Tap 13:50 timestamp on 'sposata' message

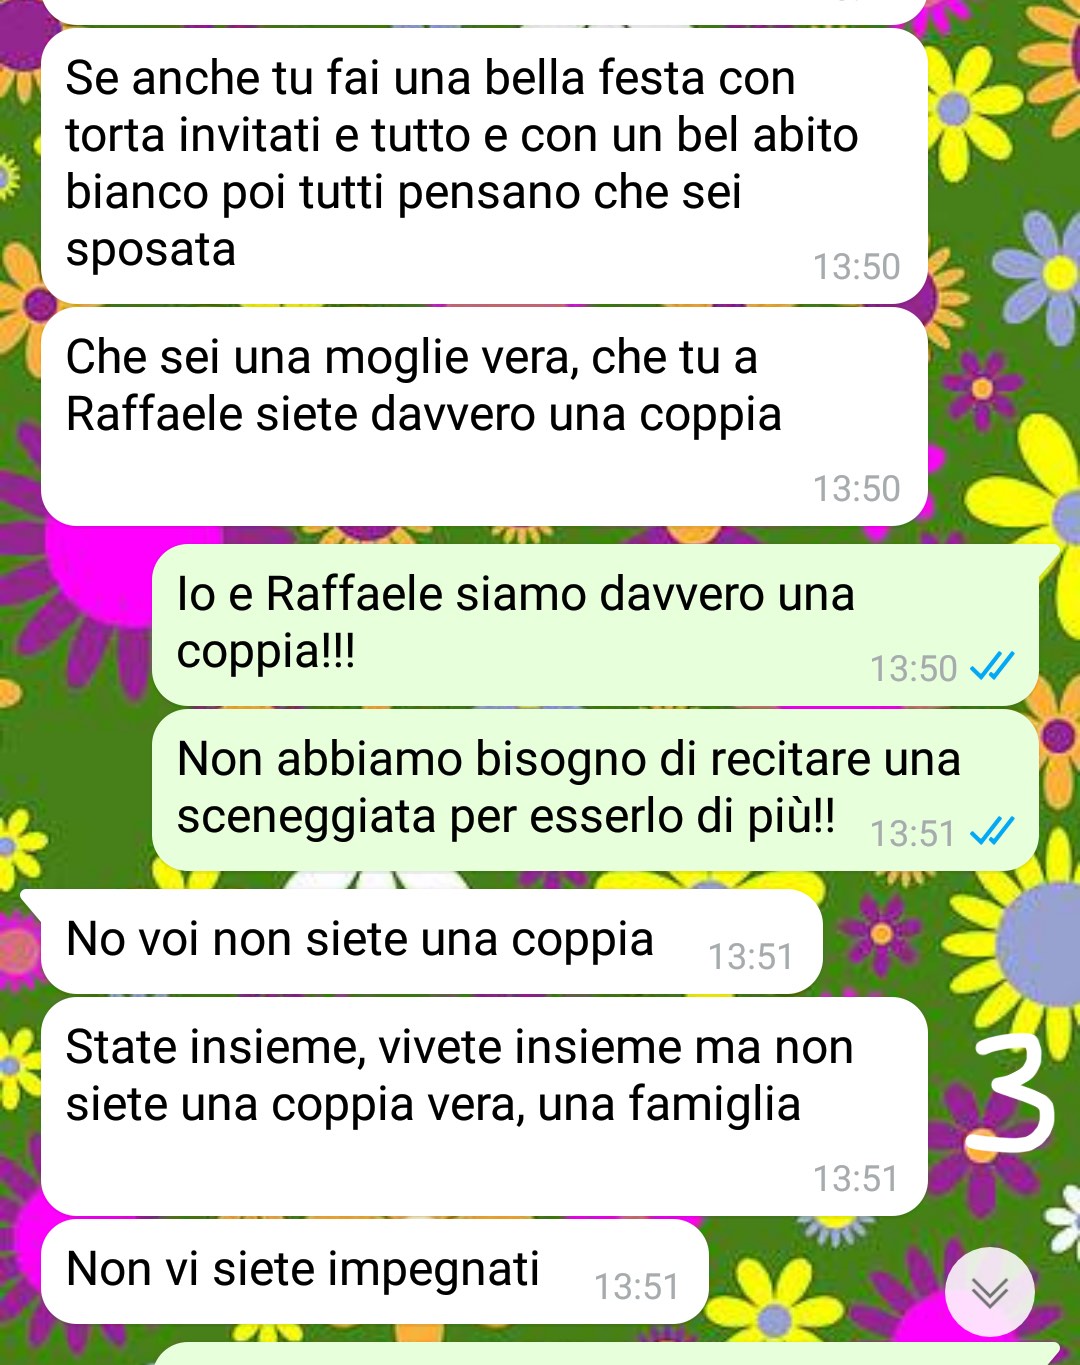coord(856,267)
